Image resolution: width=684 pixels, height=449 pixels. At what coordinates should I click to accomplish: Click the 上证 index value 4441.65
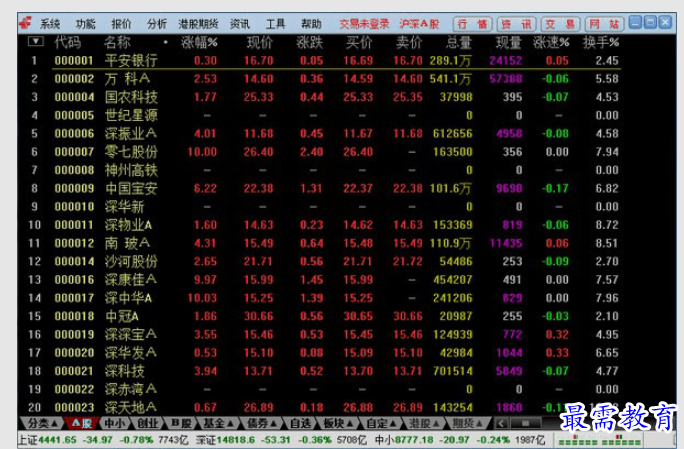(58, 439)
